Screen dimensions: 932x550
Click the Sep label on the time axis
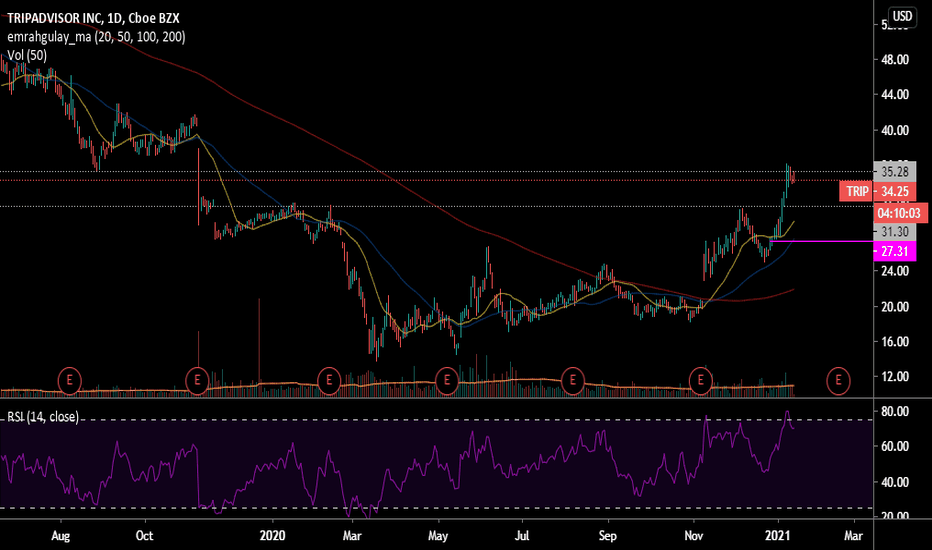click(x=607, y=536)
